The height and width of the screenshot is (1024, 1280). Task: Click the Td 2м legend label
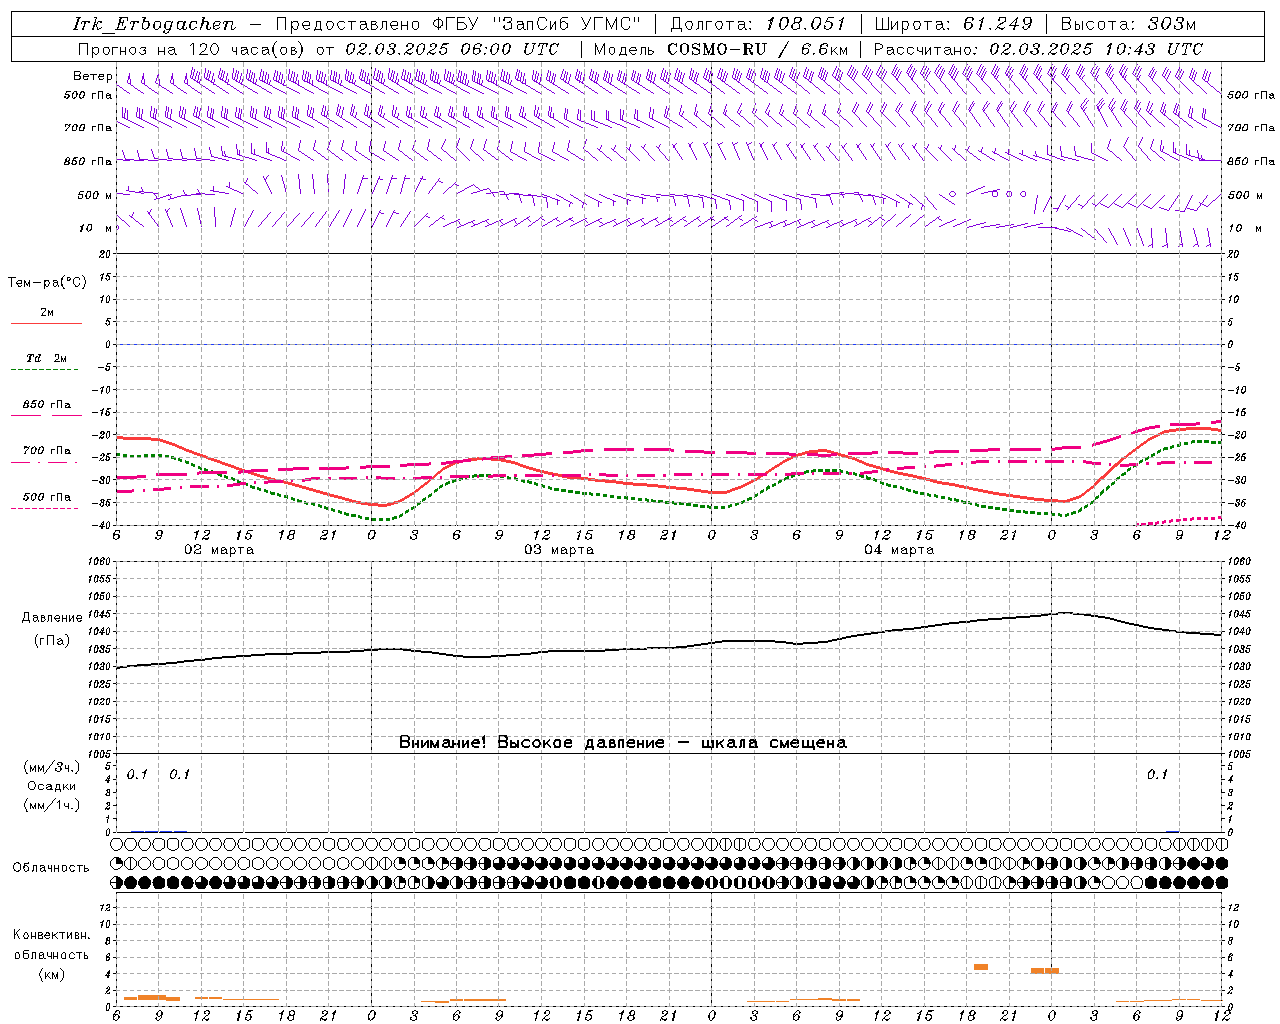[x=46, y=358]
